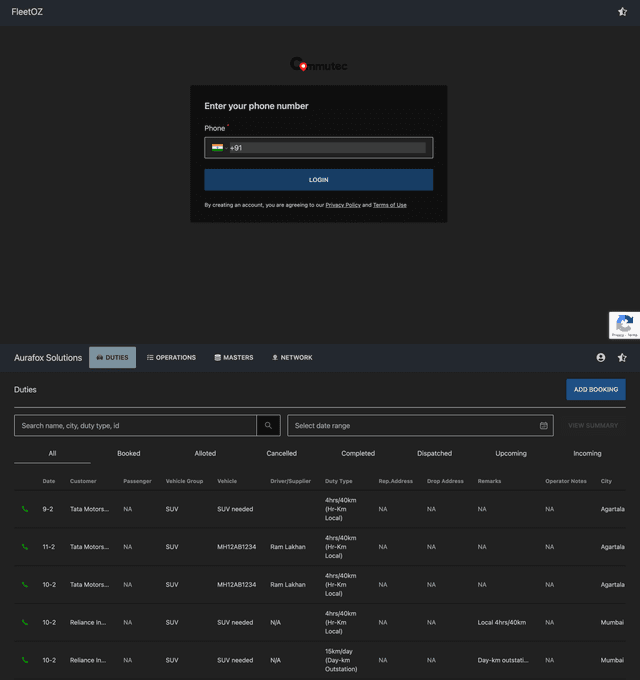Click the Operator Notes column header
This screenshot has width=640, height=680.
point(566,481)
